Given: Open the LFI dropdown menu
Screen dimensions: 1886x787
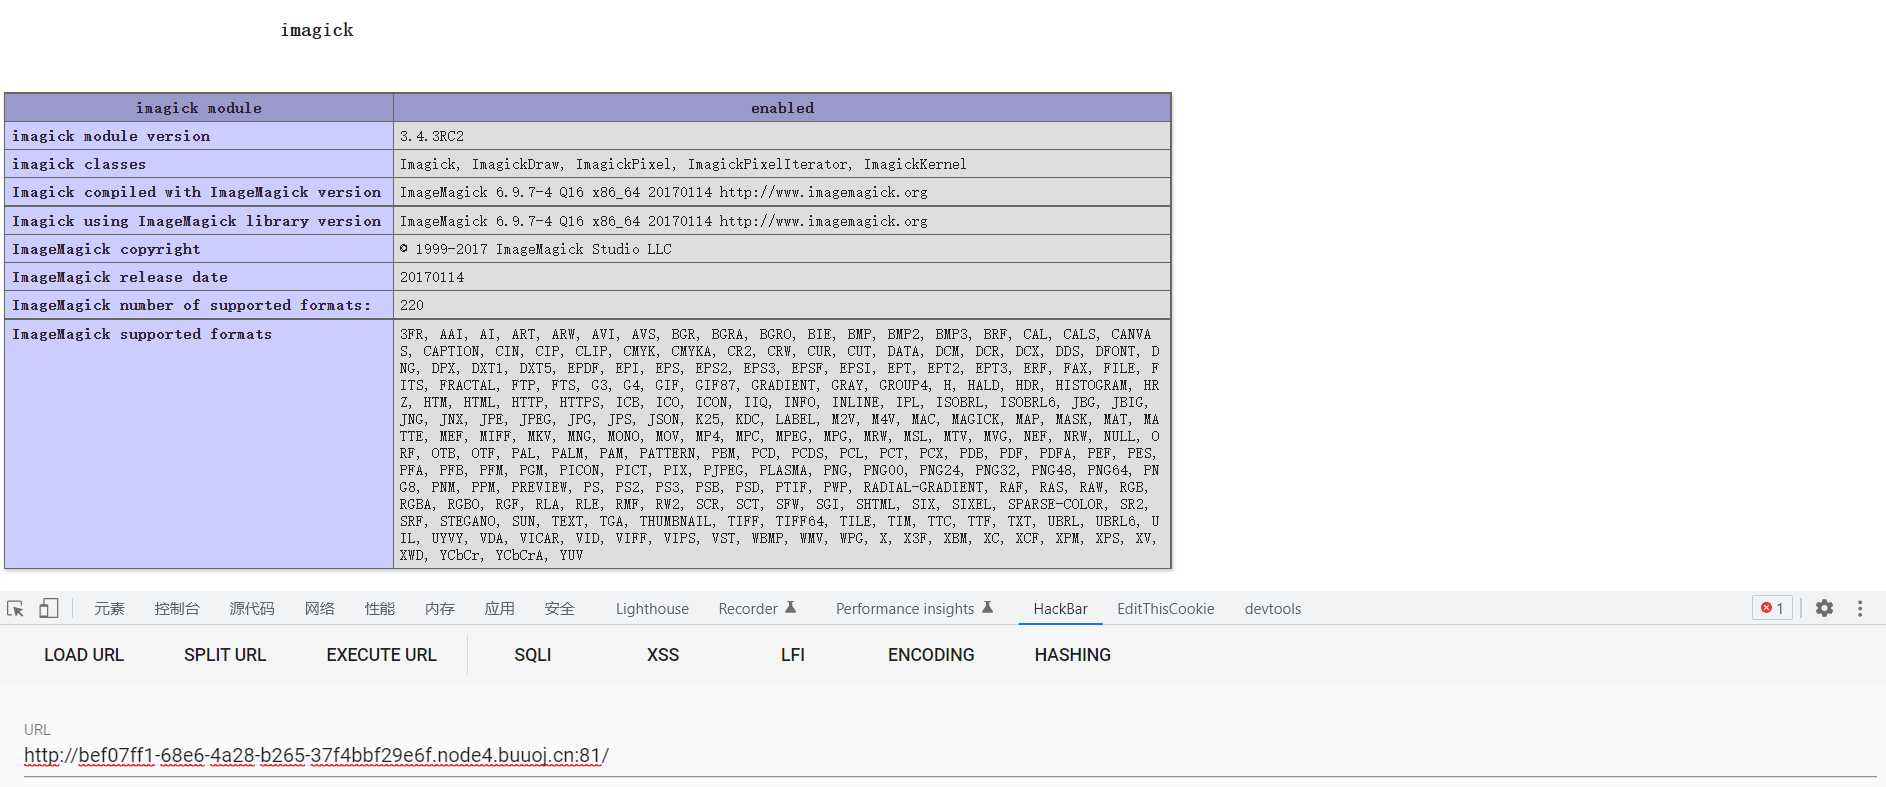Looking at the screenshot, I should pos(792,655).
